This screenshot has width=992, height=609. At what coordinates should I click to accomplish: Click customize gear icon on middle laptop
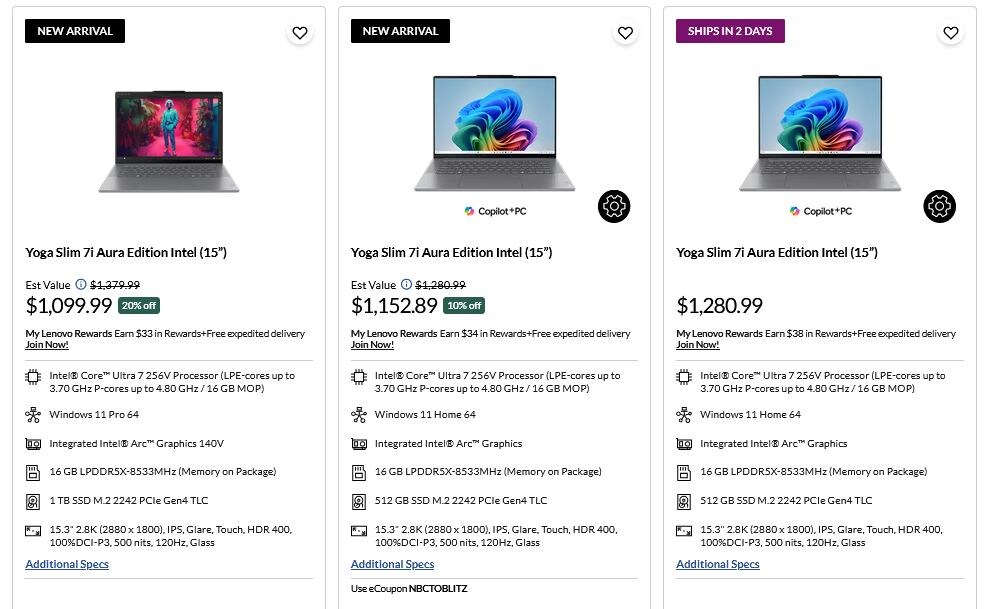[x=614, y=207]
